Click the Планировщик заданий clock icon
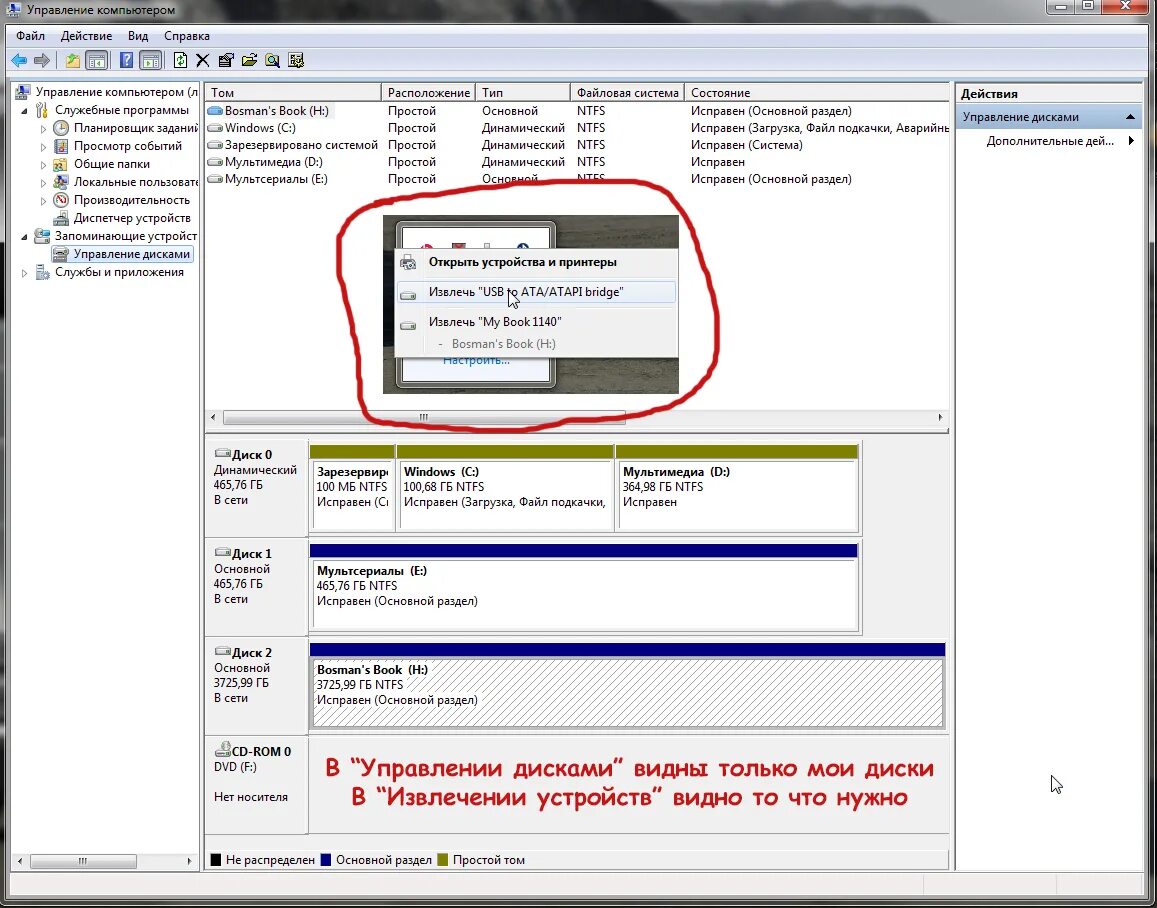1157x908 pixels. (x=61, y=128)
